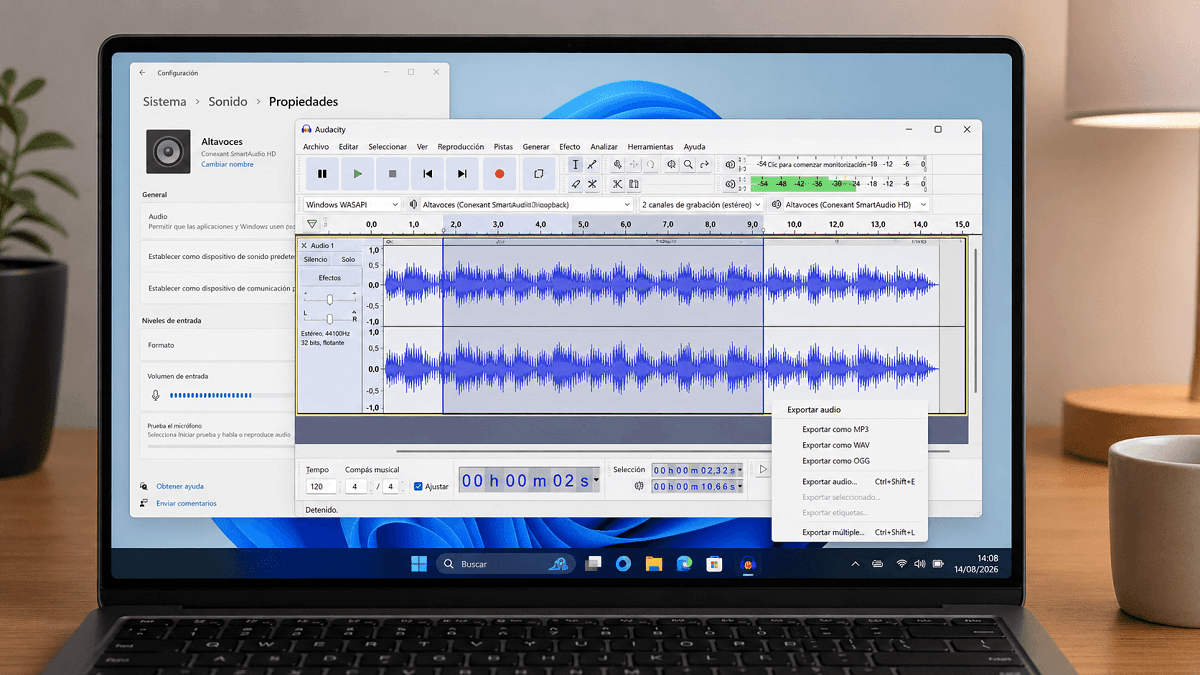Viewport: 1200px width, 675px height.
Task: Open the Pistas menu
Action: 503,146
